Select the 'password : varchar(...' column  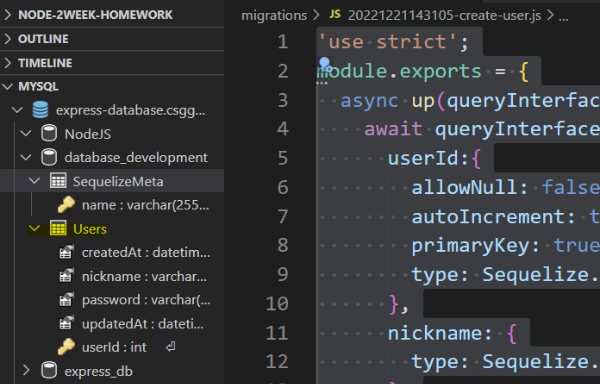pos(146,300)
